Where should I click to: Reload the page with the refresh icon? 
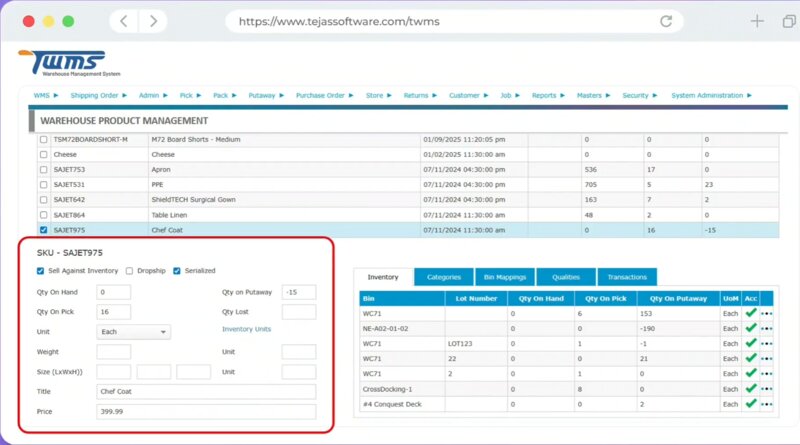coord(666,21)
